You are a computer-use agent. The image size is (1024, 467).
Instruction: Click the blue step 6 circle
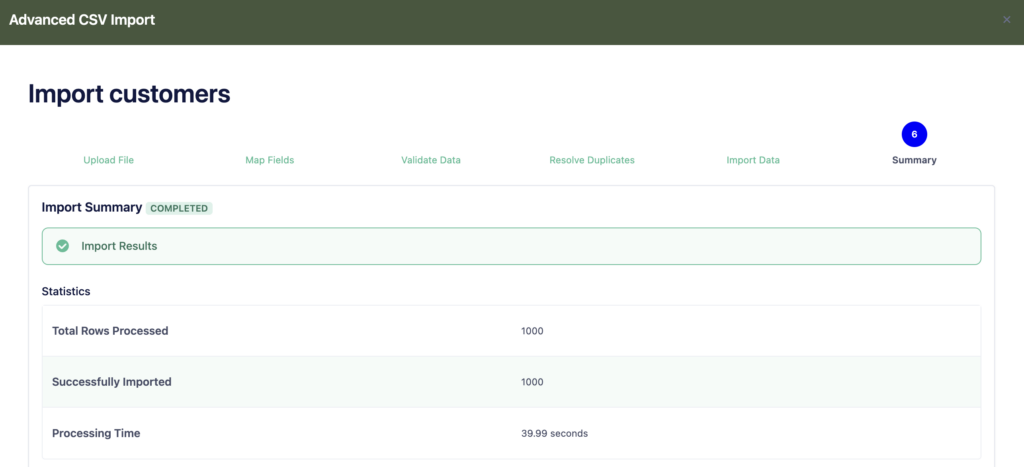[x=914, y=134]
